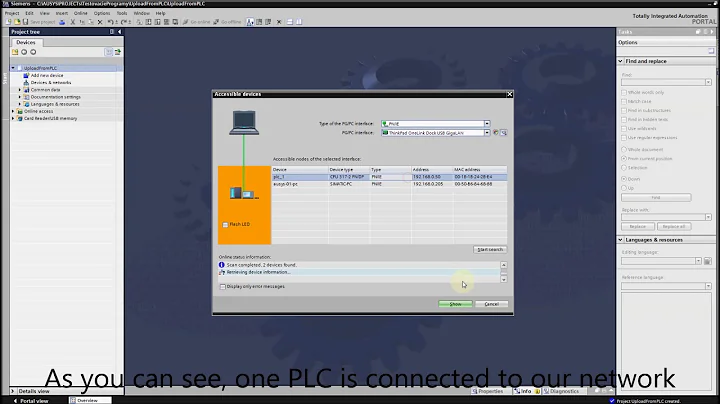Click the Go offline toolbar button
720x404 pixels.
coord(227,22)
